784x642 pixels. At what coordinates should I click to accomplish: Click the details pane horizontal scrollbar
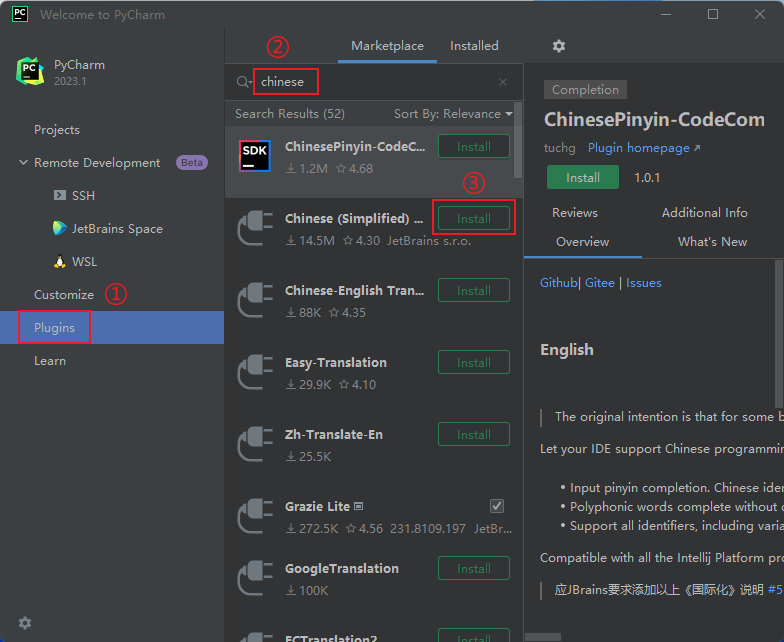point(543,637)
